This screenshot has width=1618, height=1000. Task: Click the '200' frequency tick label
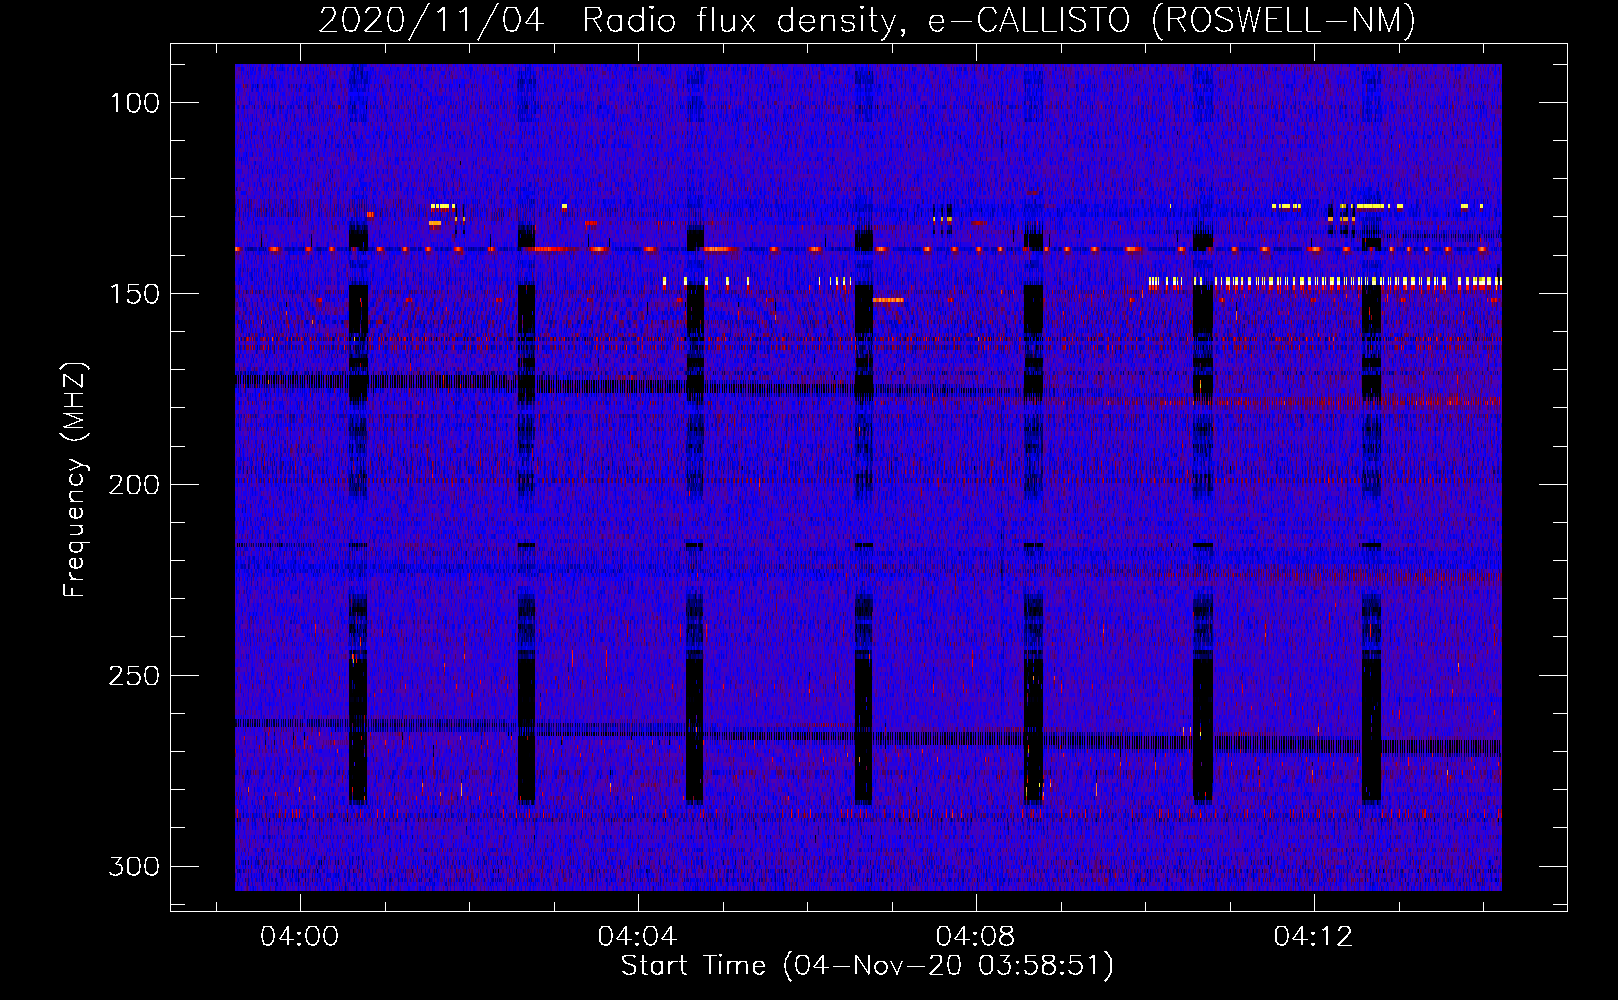pos(134,485)
